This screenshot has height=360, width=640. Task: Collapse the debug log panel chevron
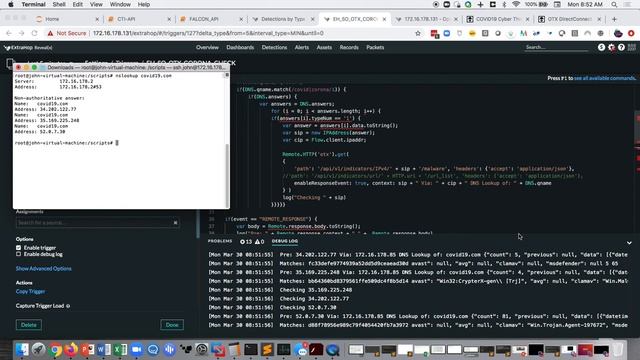(629, 243)
